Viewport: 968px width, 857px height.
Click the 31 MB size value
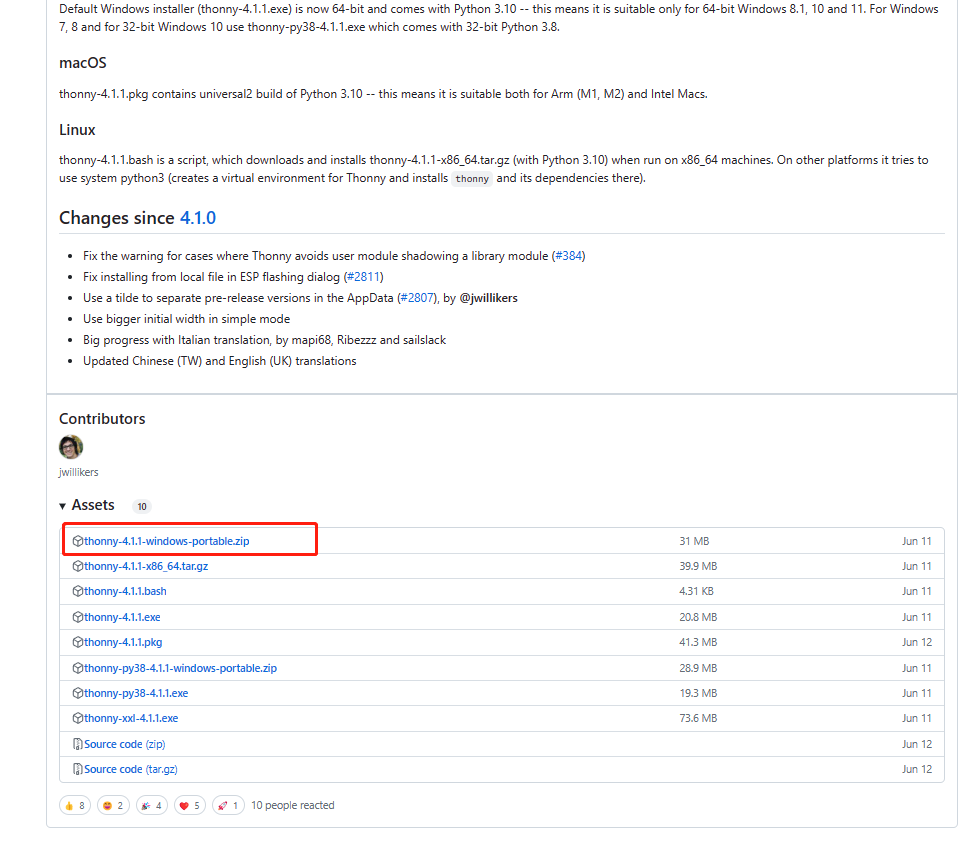[695, 541]
